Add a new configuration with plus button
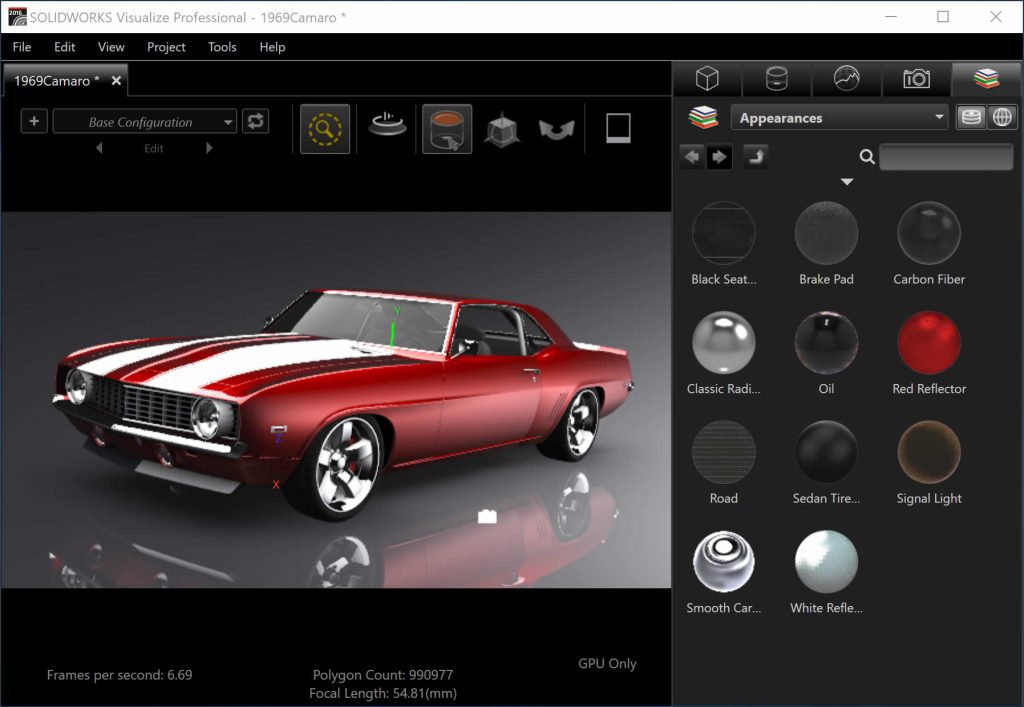This screenshot has width=1024, height=707. tap(35, 121)
